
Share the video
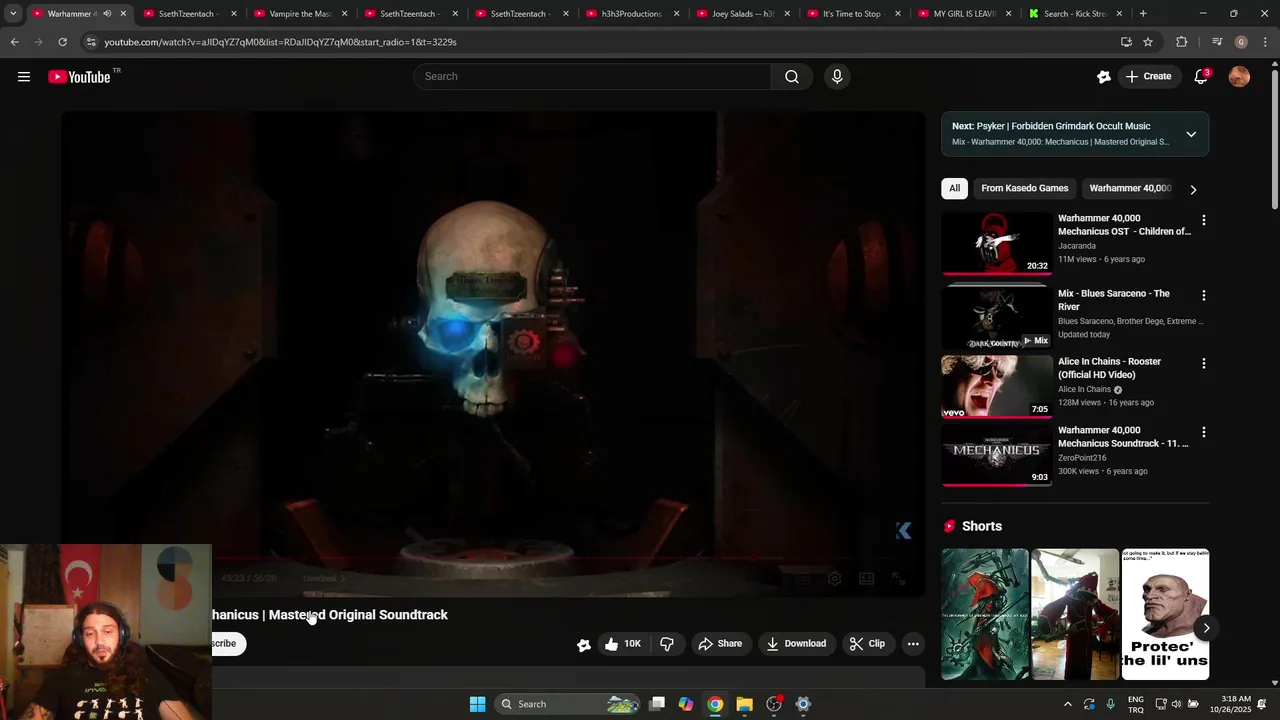(x=720, y=644)
